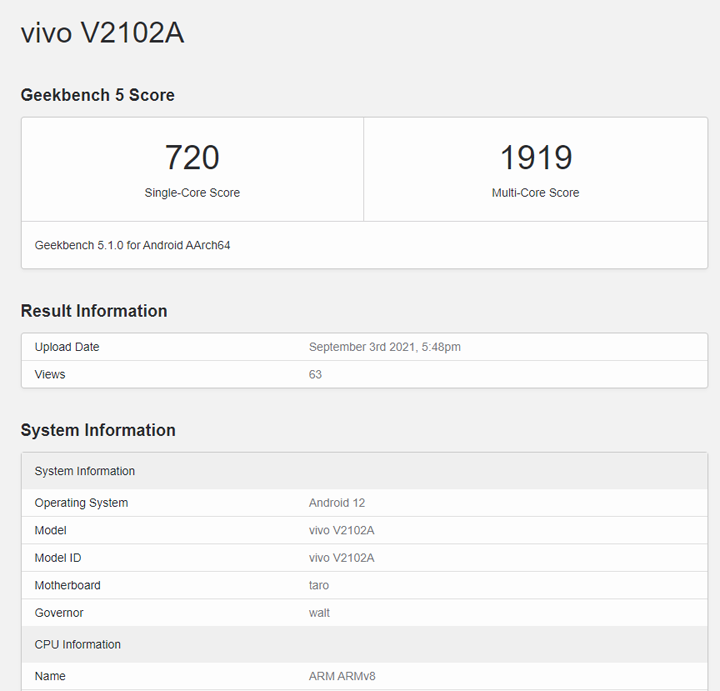Click the CPU Information table header row
Screen dimensions: 720x691
coord(364,645)
